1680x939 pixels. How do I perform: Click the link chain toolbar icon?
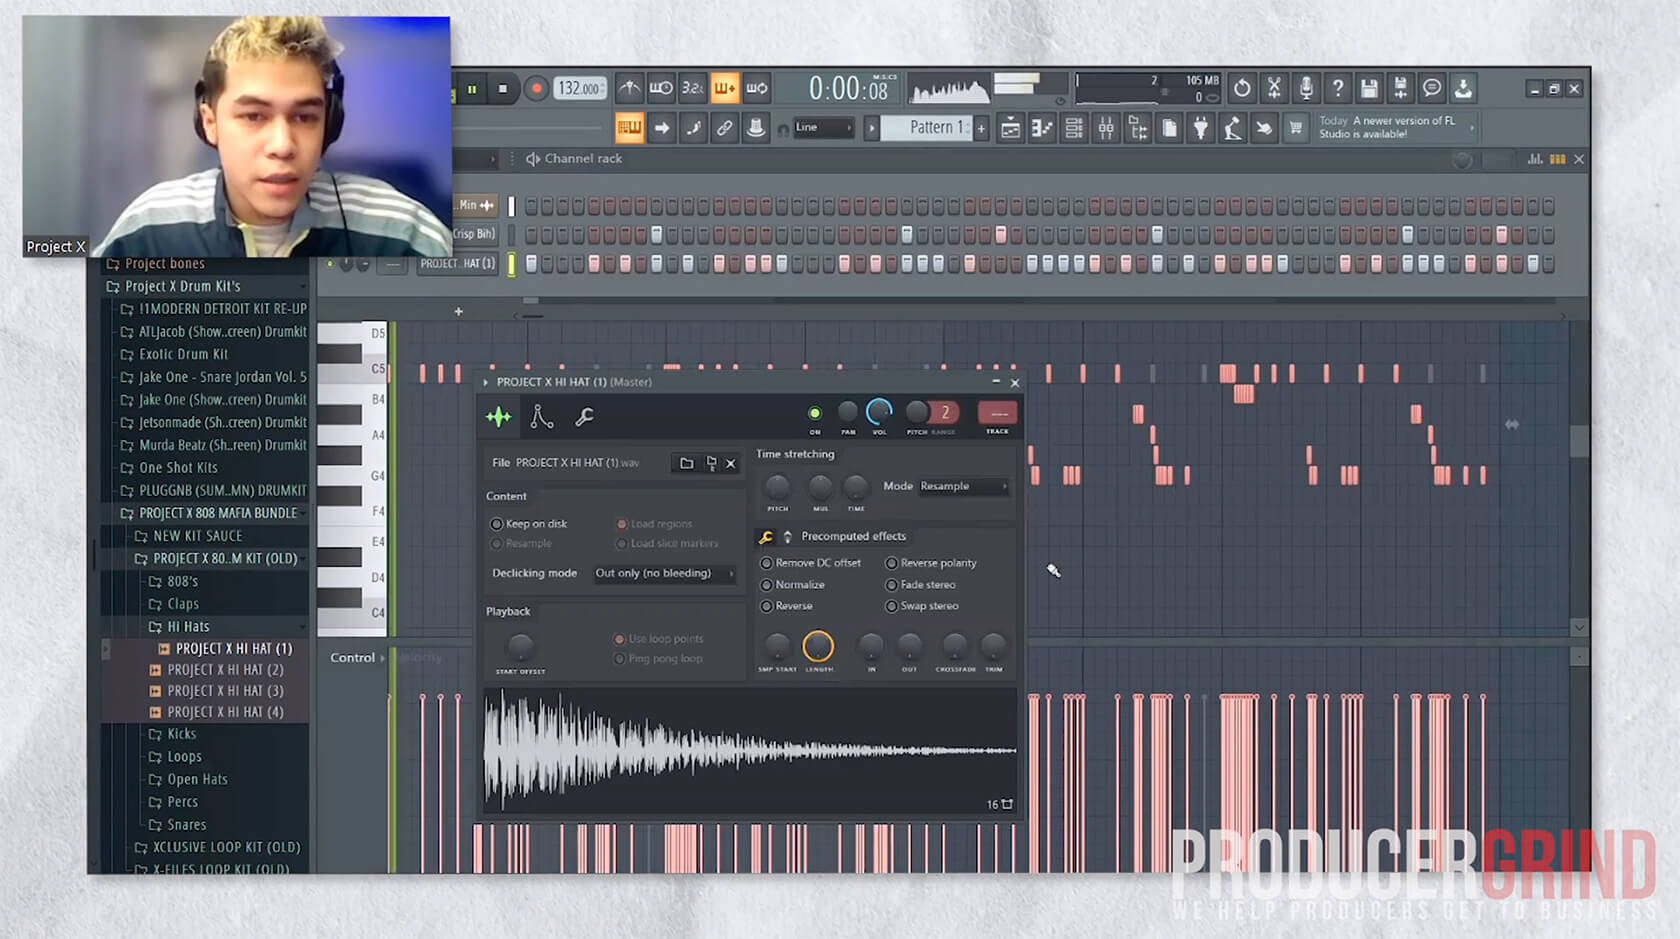click(x=724, y=128)
